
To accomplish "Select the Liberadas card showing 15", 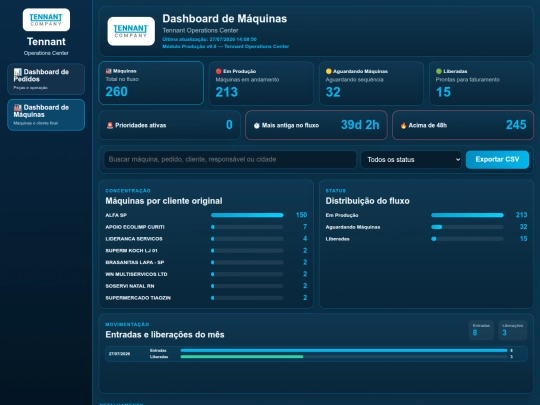I will (481, 83).
